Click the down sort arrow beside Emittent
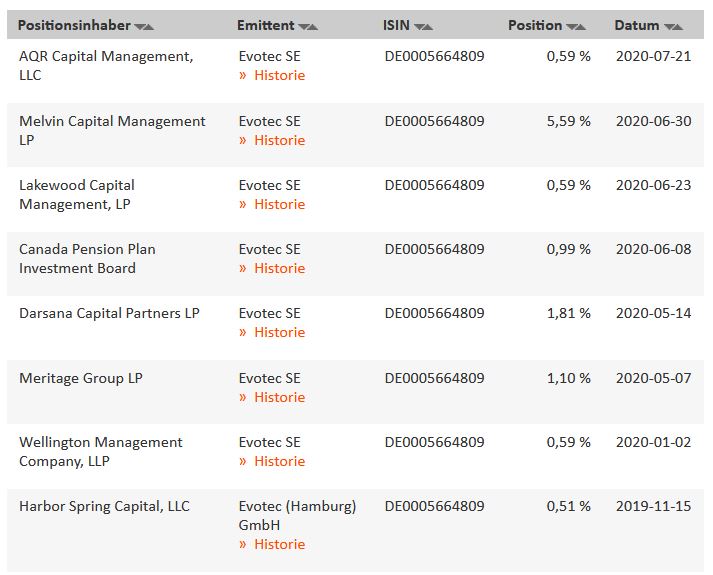This screenshot has height=575, width=713. point(303,27)
